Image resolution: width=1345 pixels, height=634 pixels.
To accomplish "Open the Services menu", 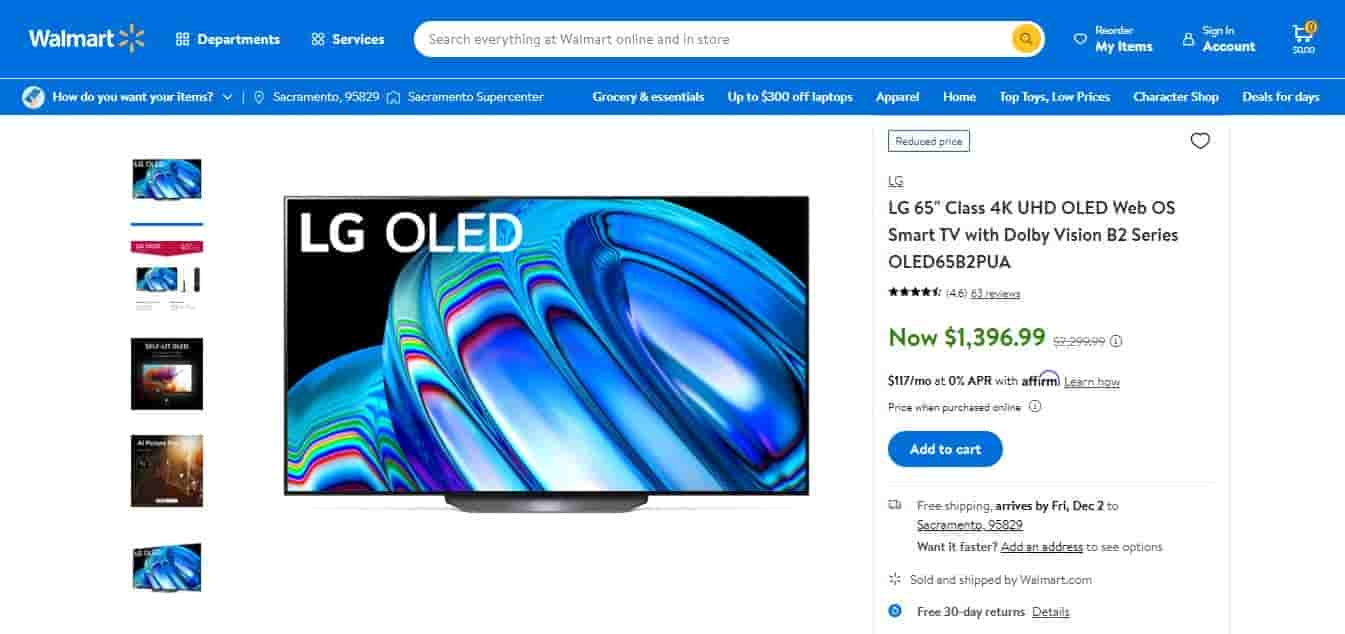I will tap(347, 39).
